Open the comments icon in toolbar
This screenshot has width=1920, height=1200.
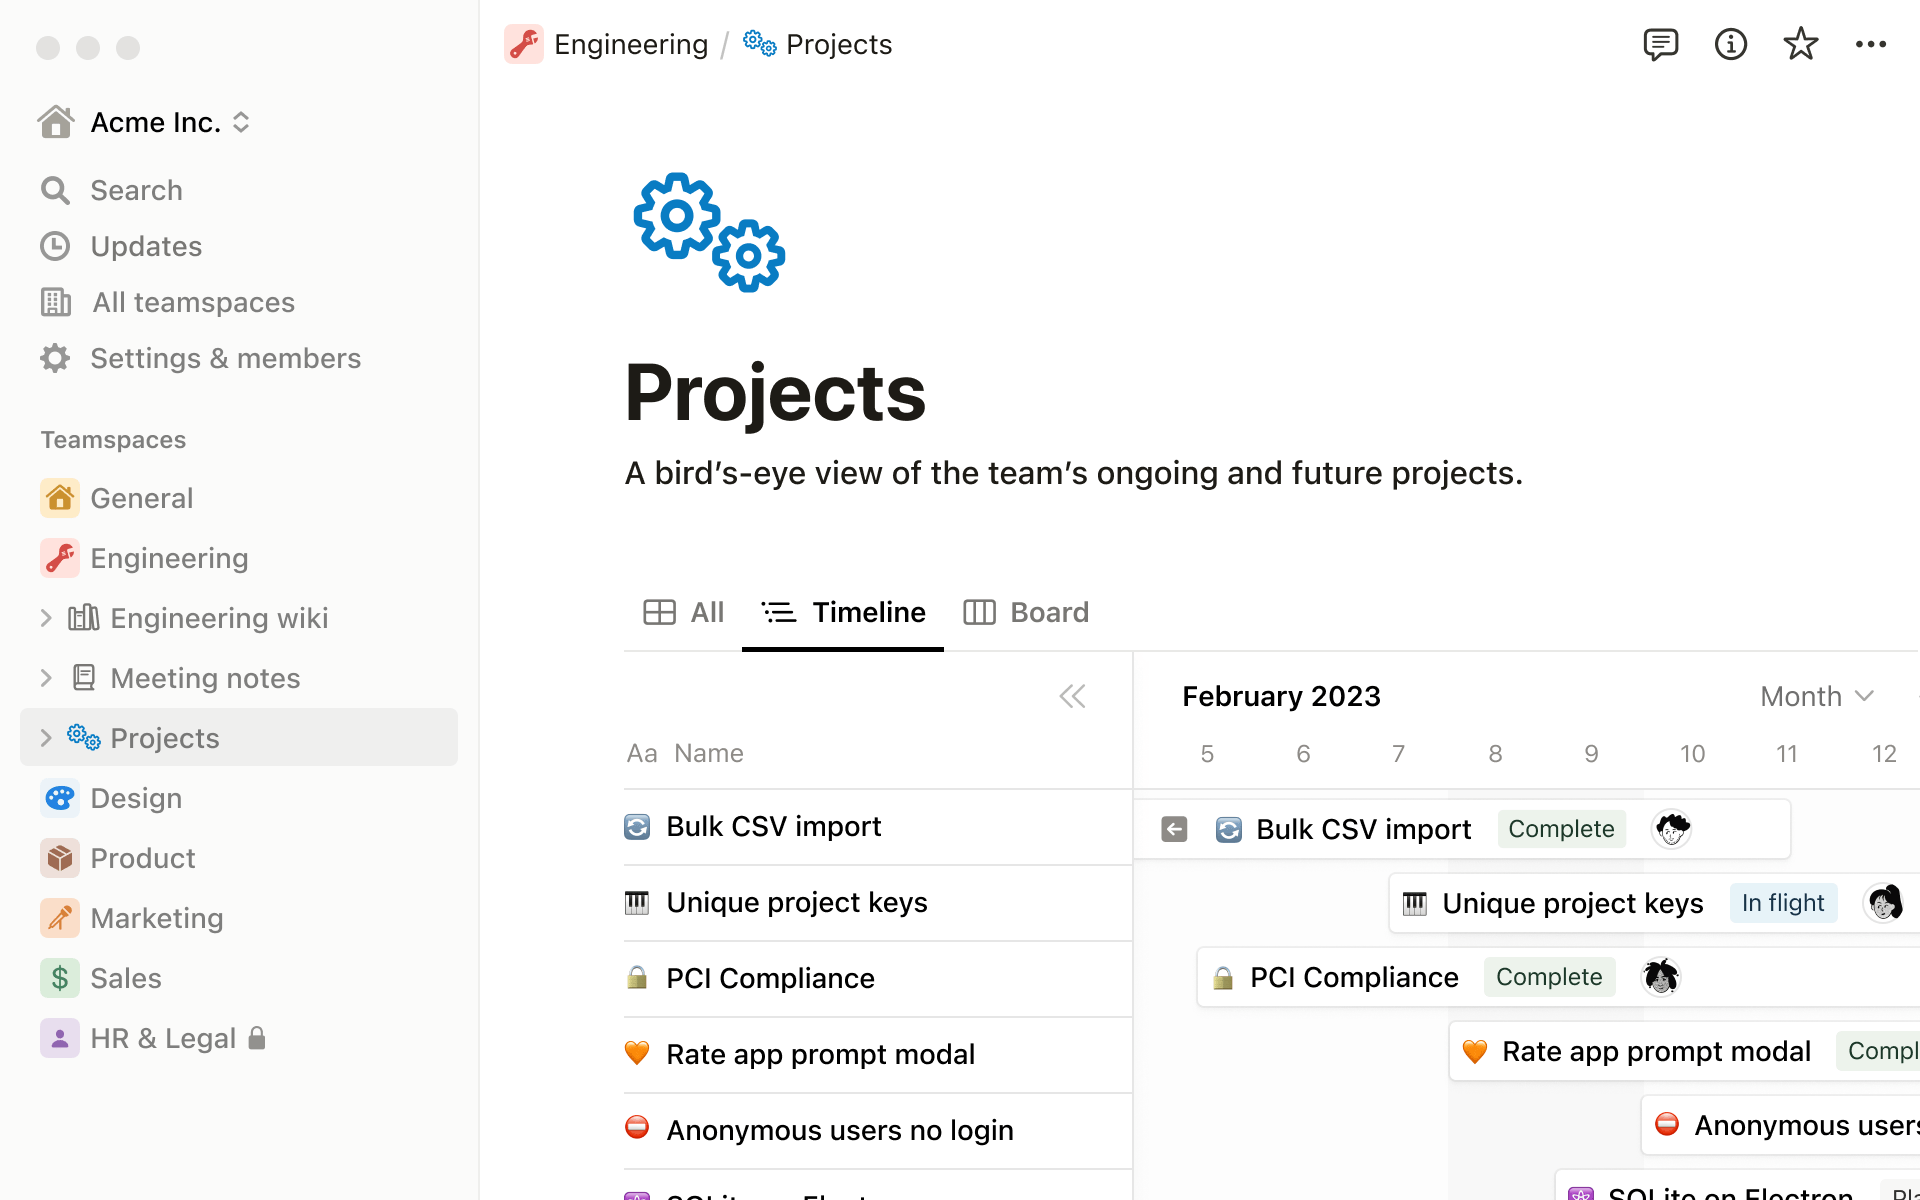click(1659, 44)
